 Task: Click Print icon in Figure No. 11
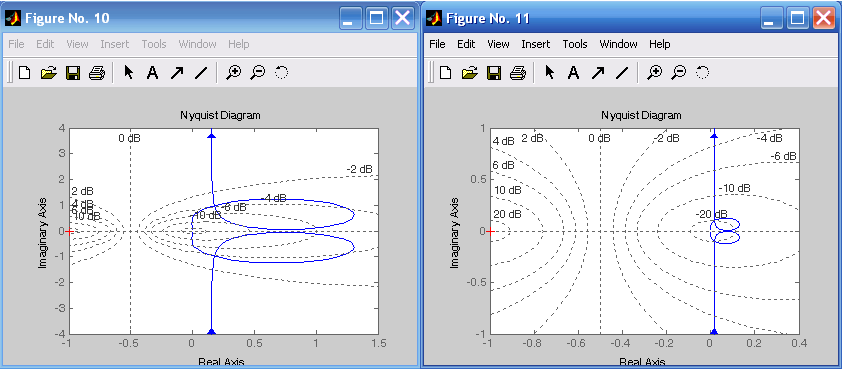point(518,73)
